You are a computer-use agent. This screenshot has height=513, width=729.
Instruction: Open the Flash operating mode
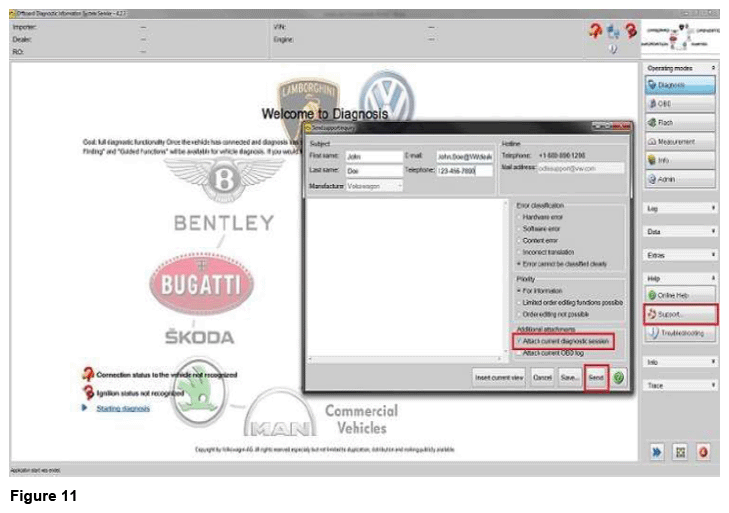coord(680,123)
